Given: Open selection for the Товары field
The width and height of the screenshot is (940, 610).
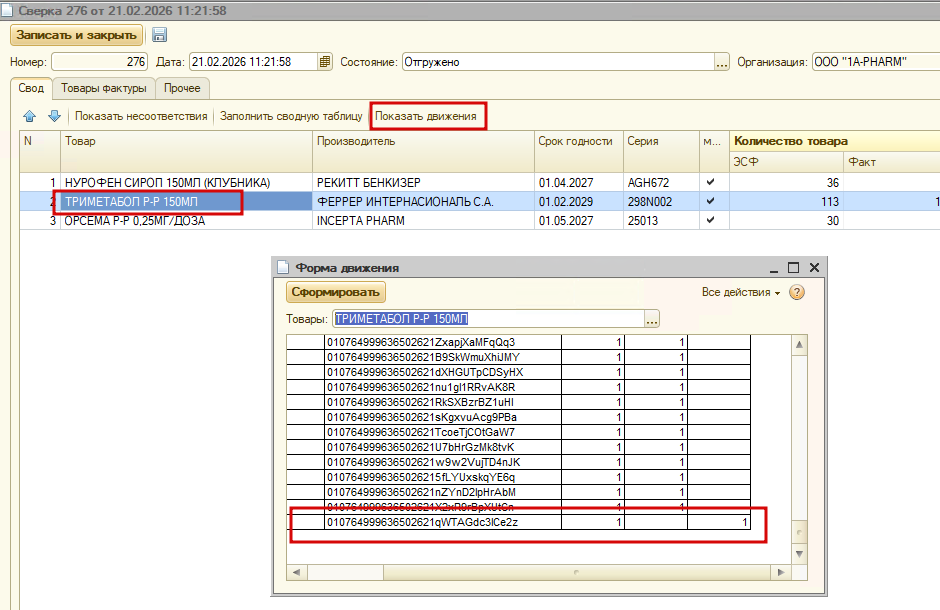Looking at the screenshot, I should tap(652, 320).
